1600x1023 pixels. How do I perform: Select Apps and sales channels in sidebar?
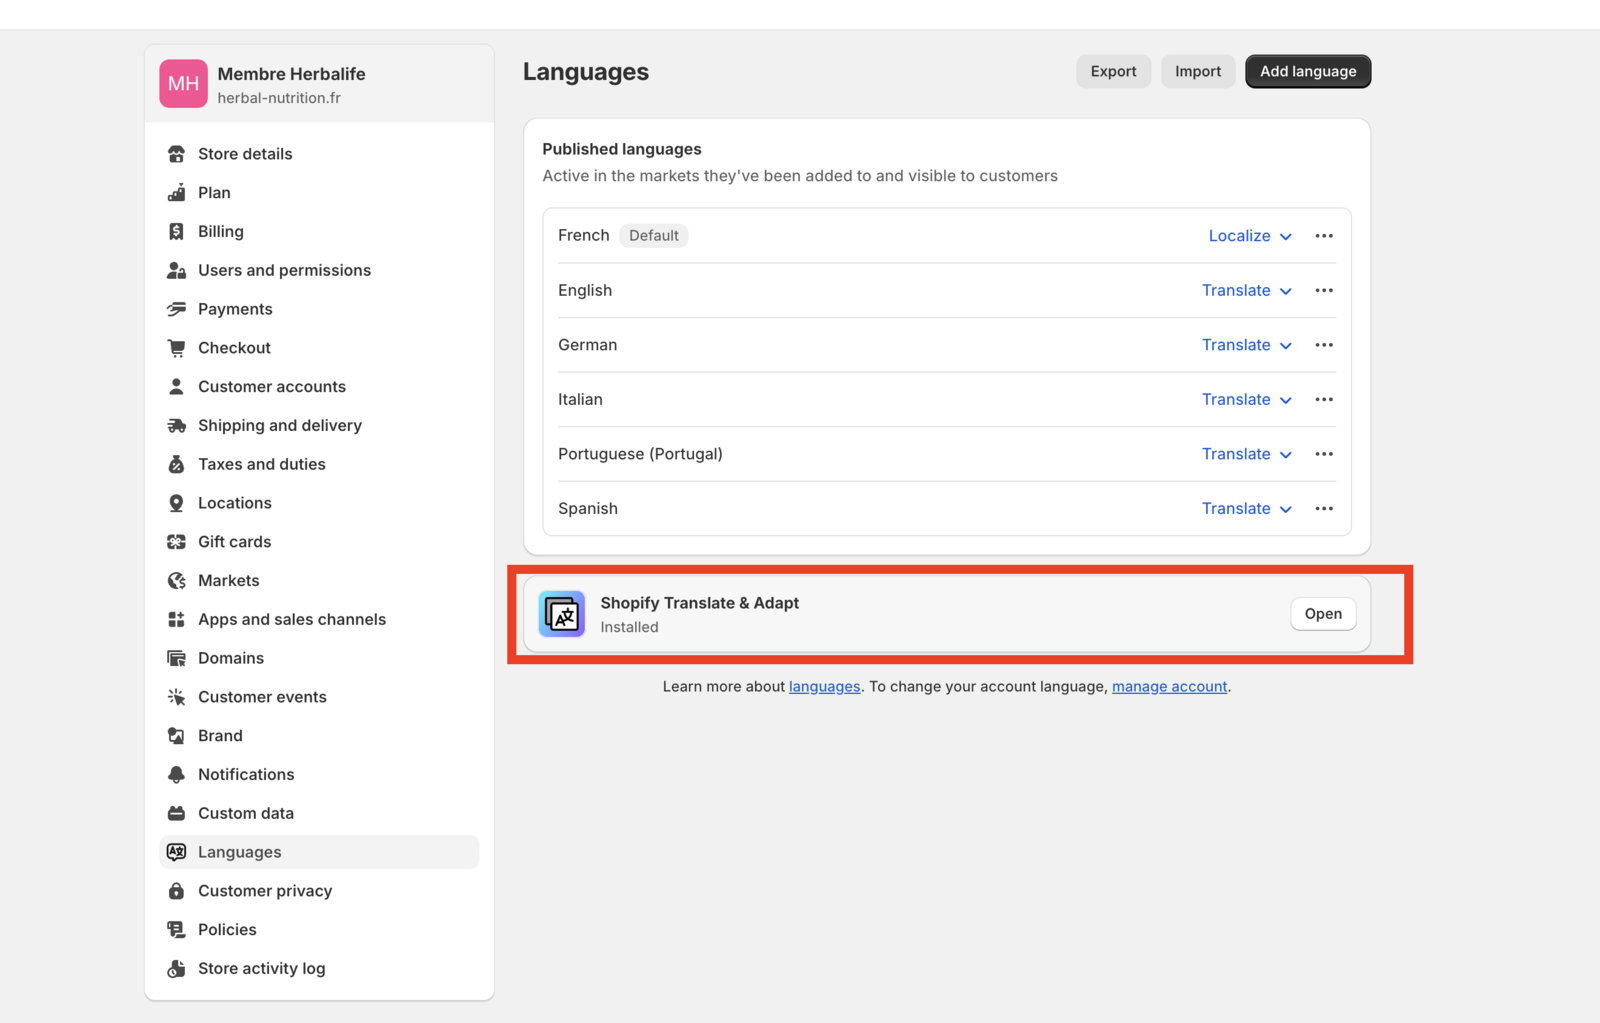291,620
